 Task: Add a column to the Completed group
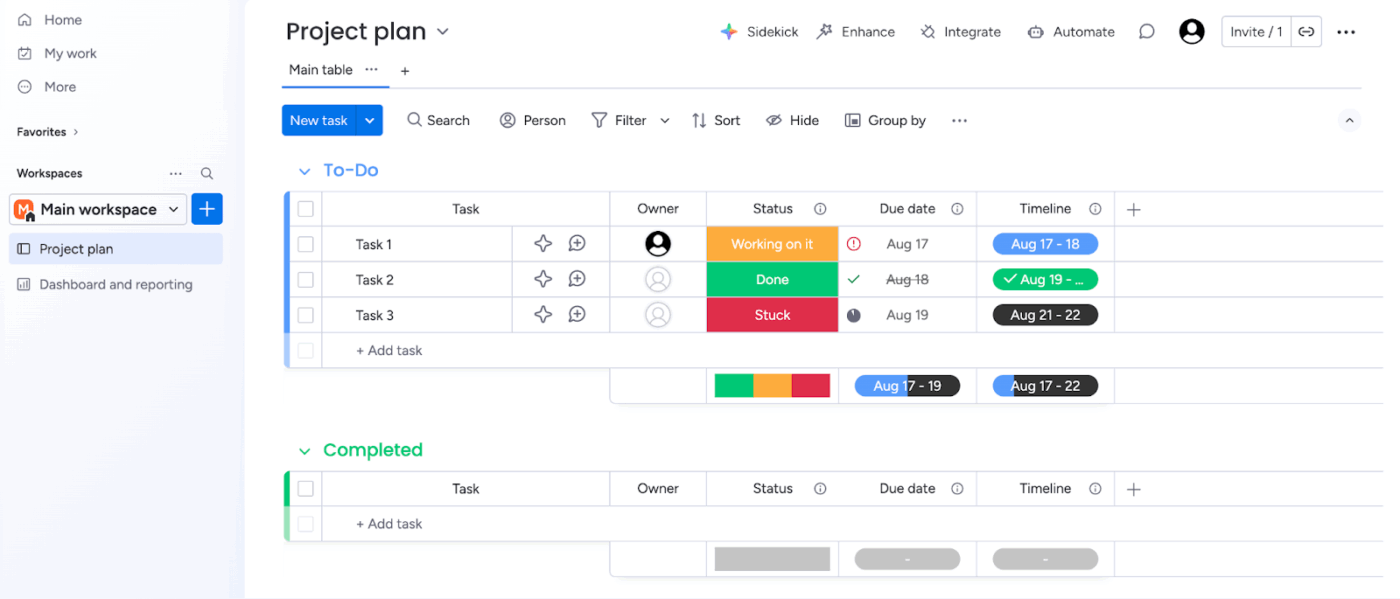pyautogui.click(x=1133, y=489)
